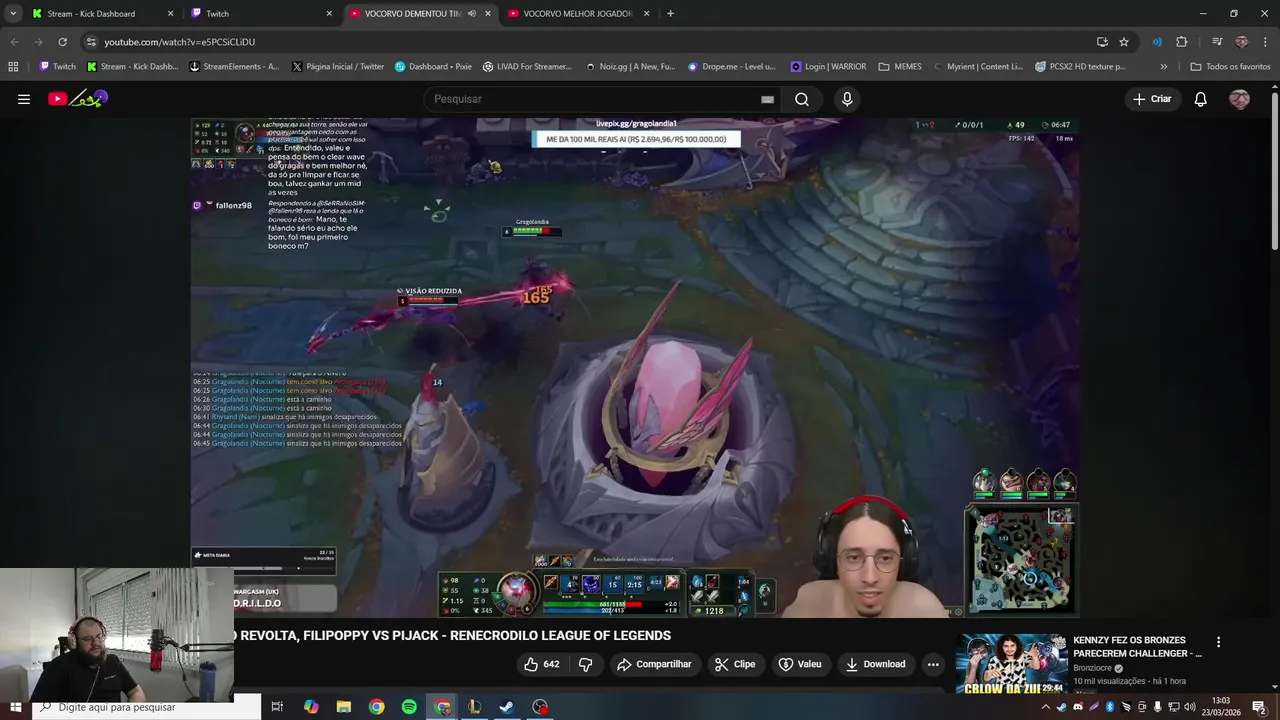
Task: Click the page vertical scrollbar
Action: (1274, 170)
